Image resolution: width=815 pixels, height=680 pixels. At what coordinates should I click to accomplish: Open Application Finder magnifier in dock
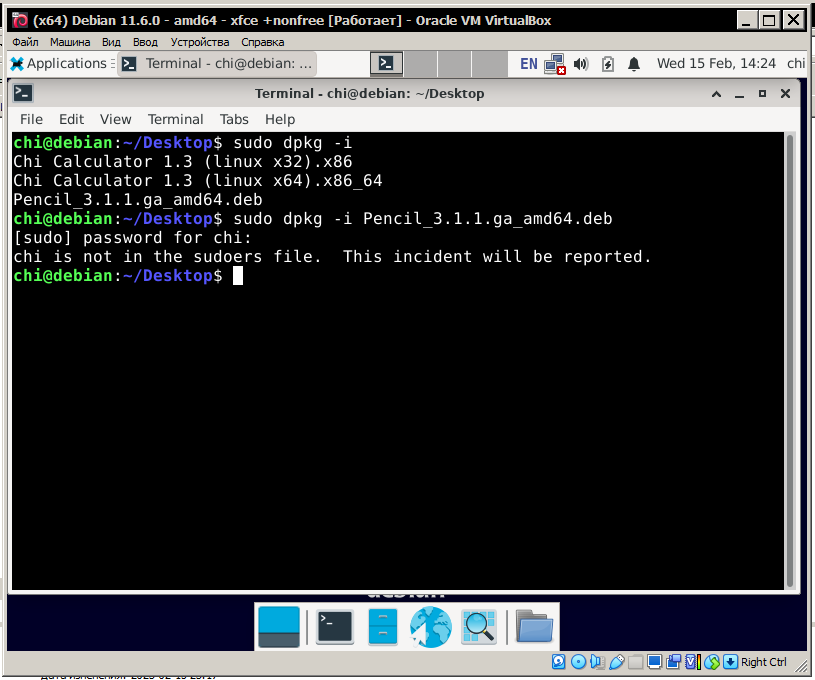[479, 627]
